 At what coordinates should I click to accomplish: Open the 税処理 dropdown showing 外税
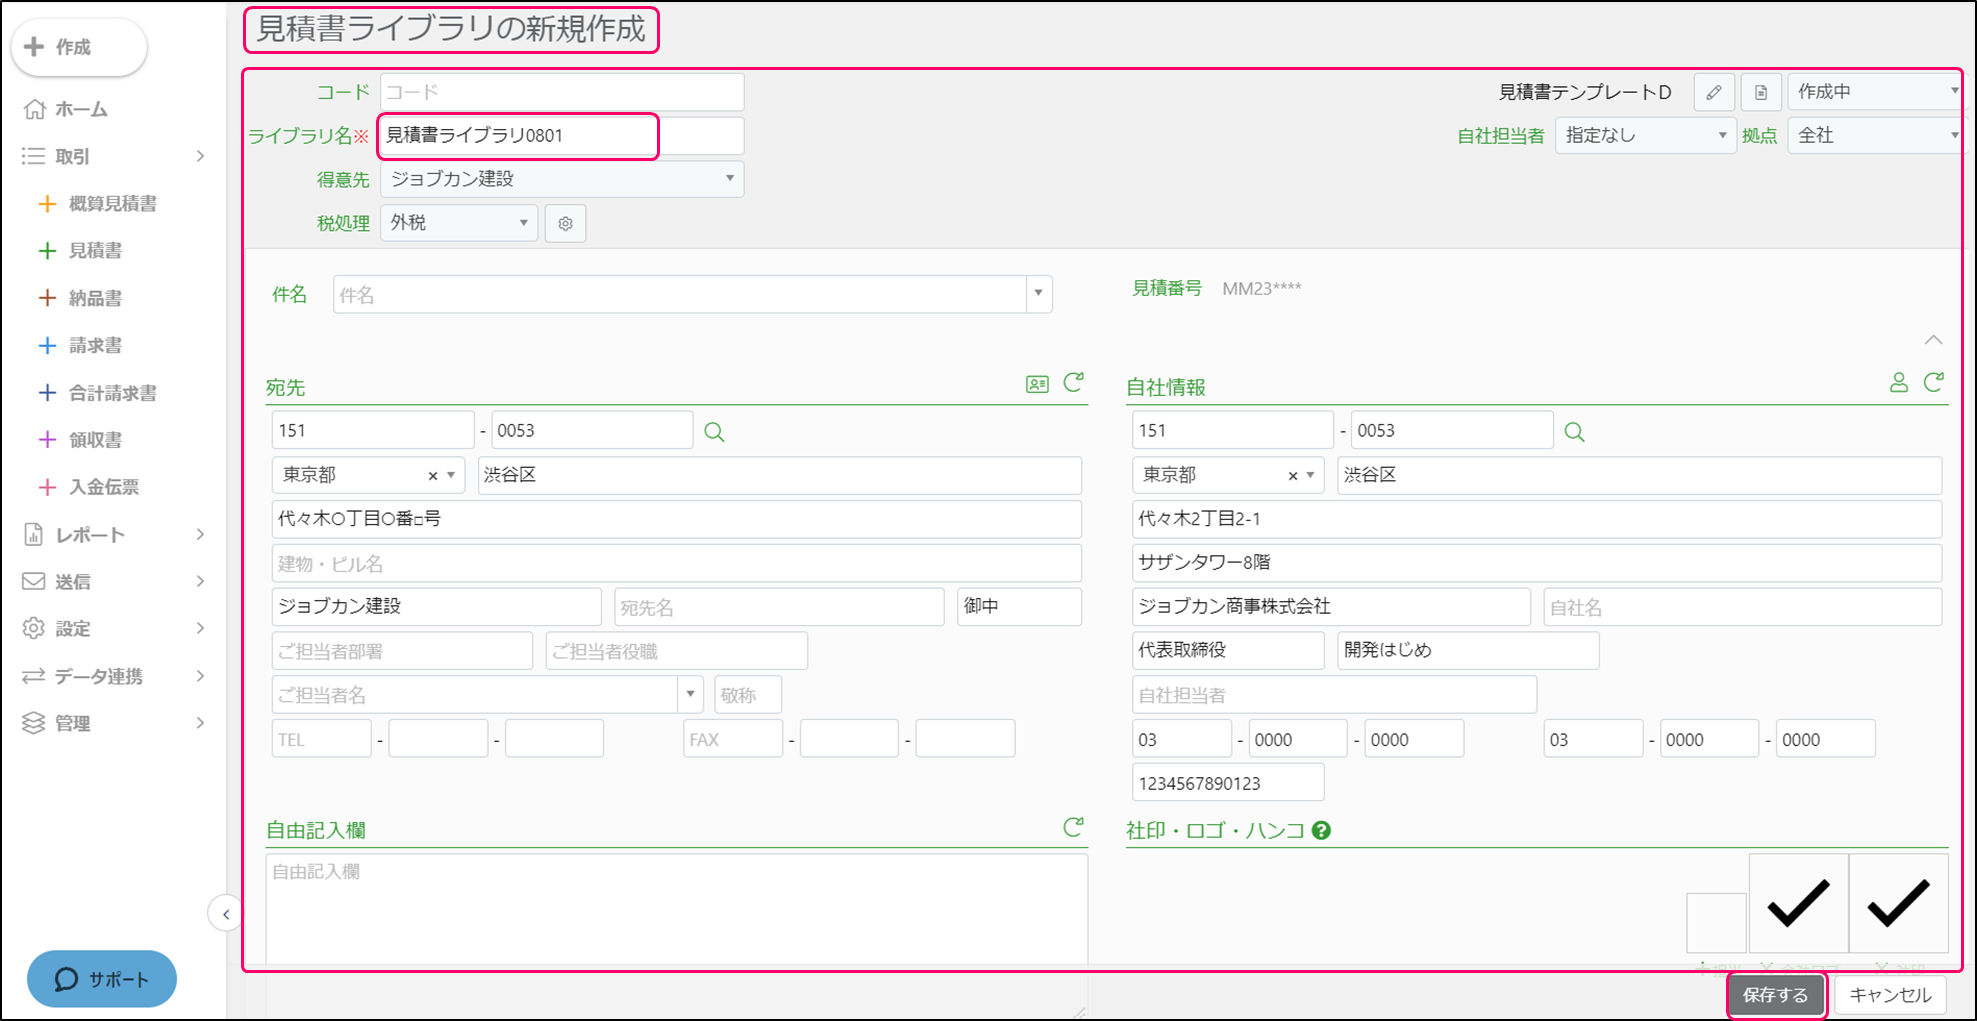(459, 223)
